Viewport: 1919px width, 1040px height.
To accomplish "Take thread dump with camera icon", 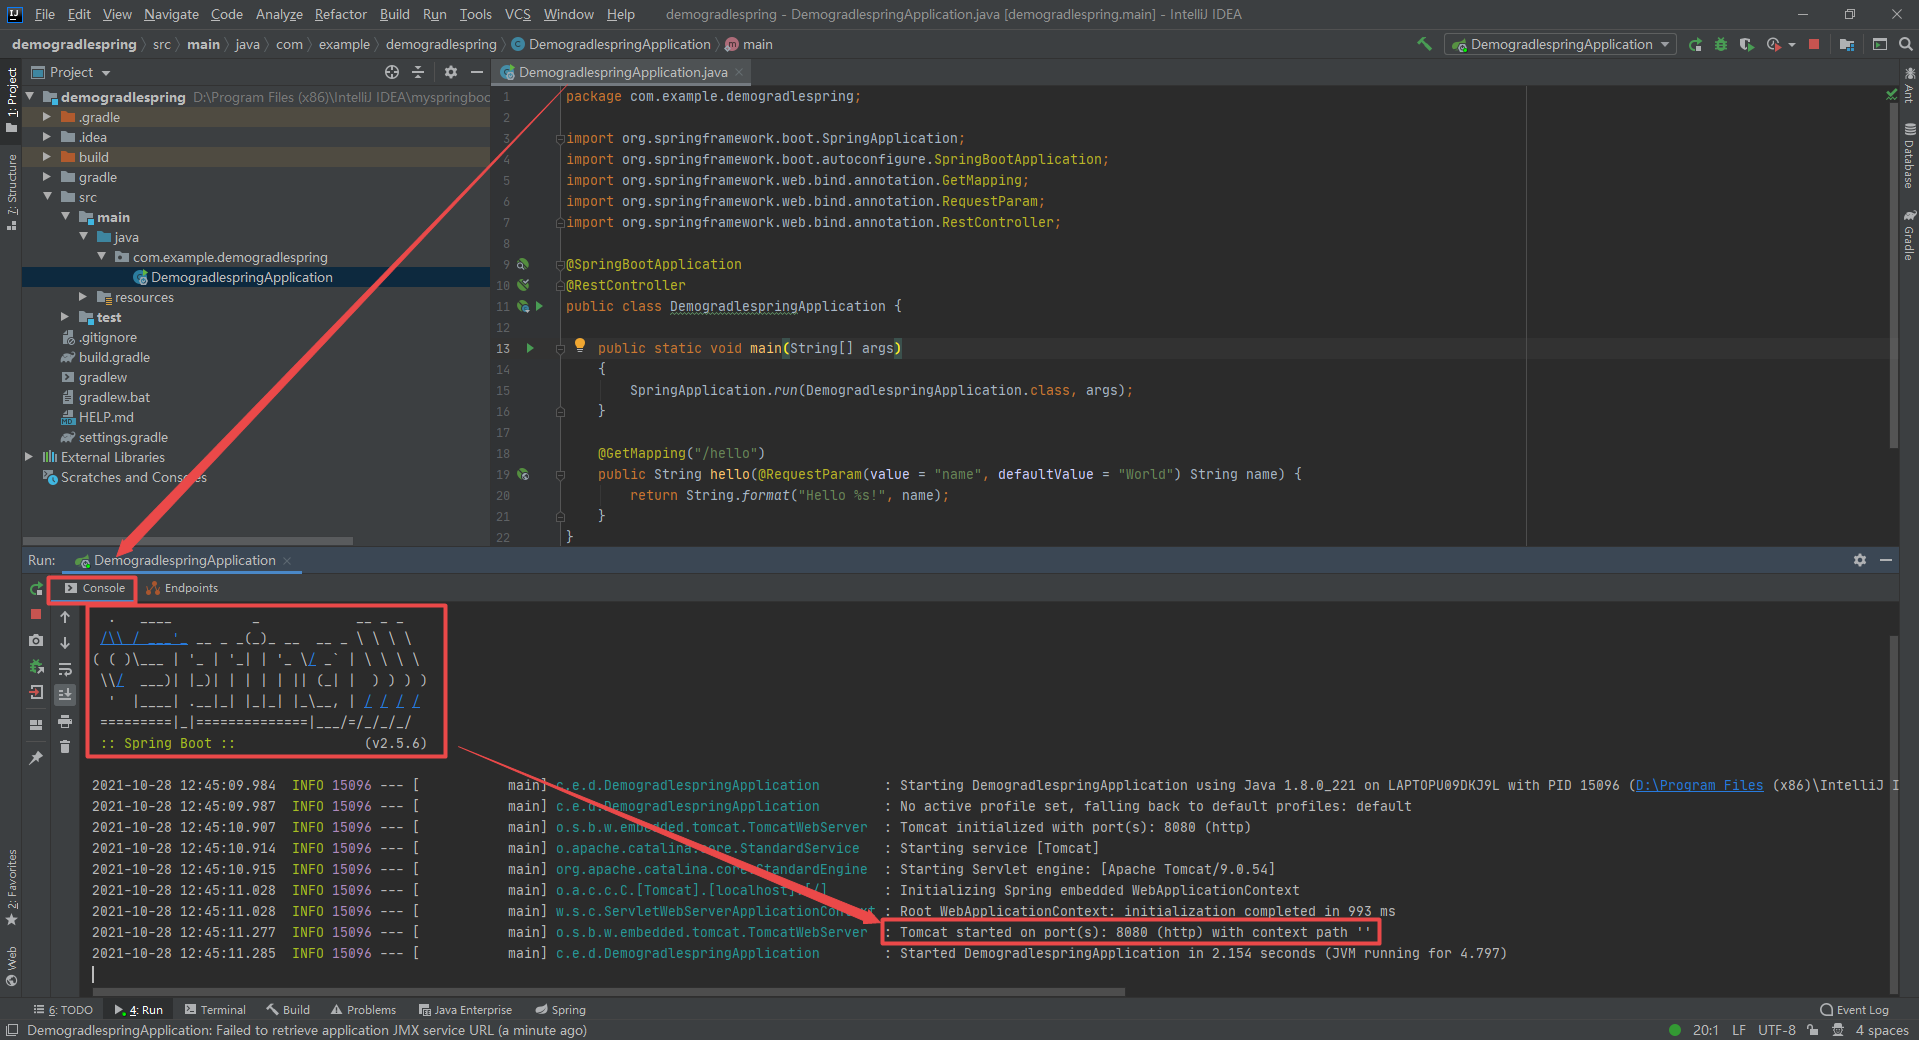I will pyautogui.click(x=36, y=640).
